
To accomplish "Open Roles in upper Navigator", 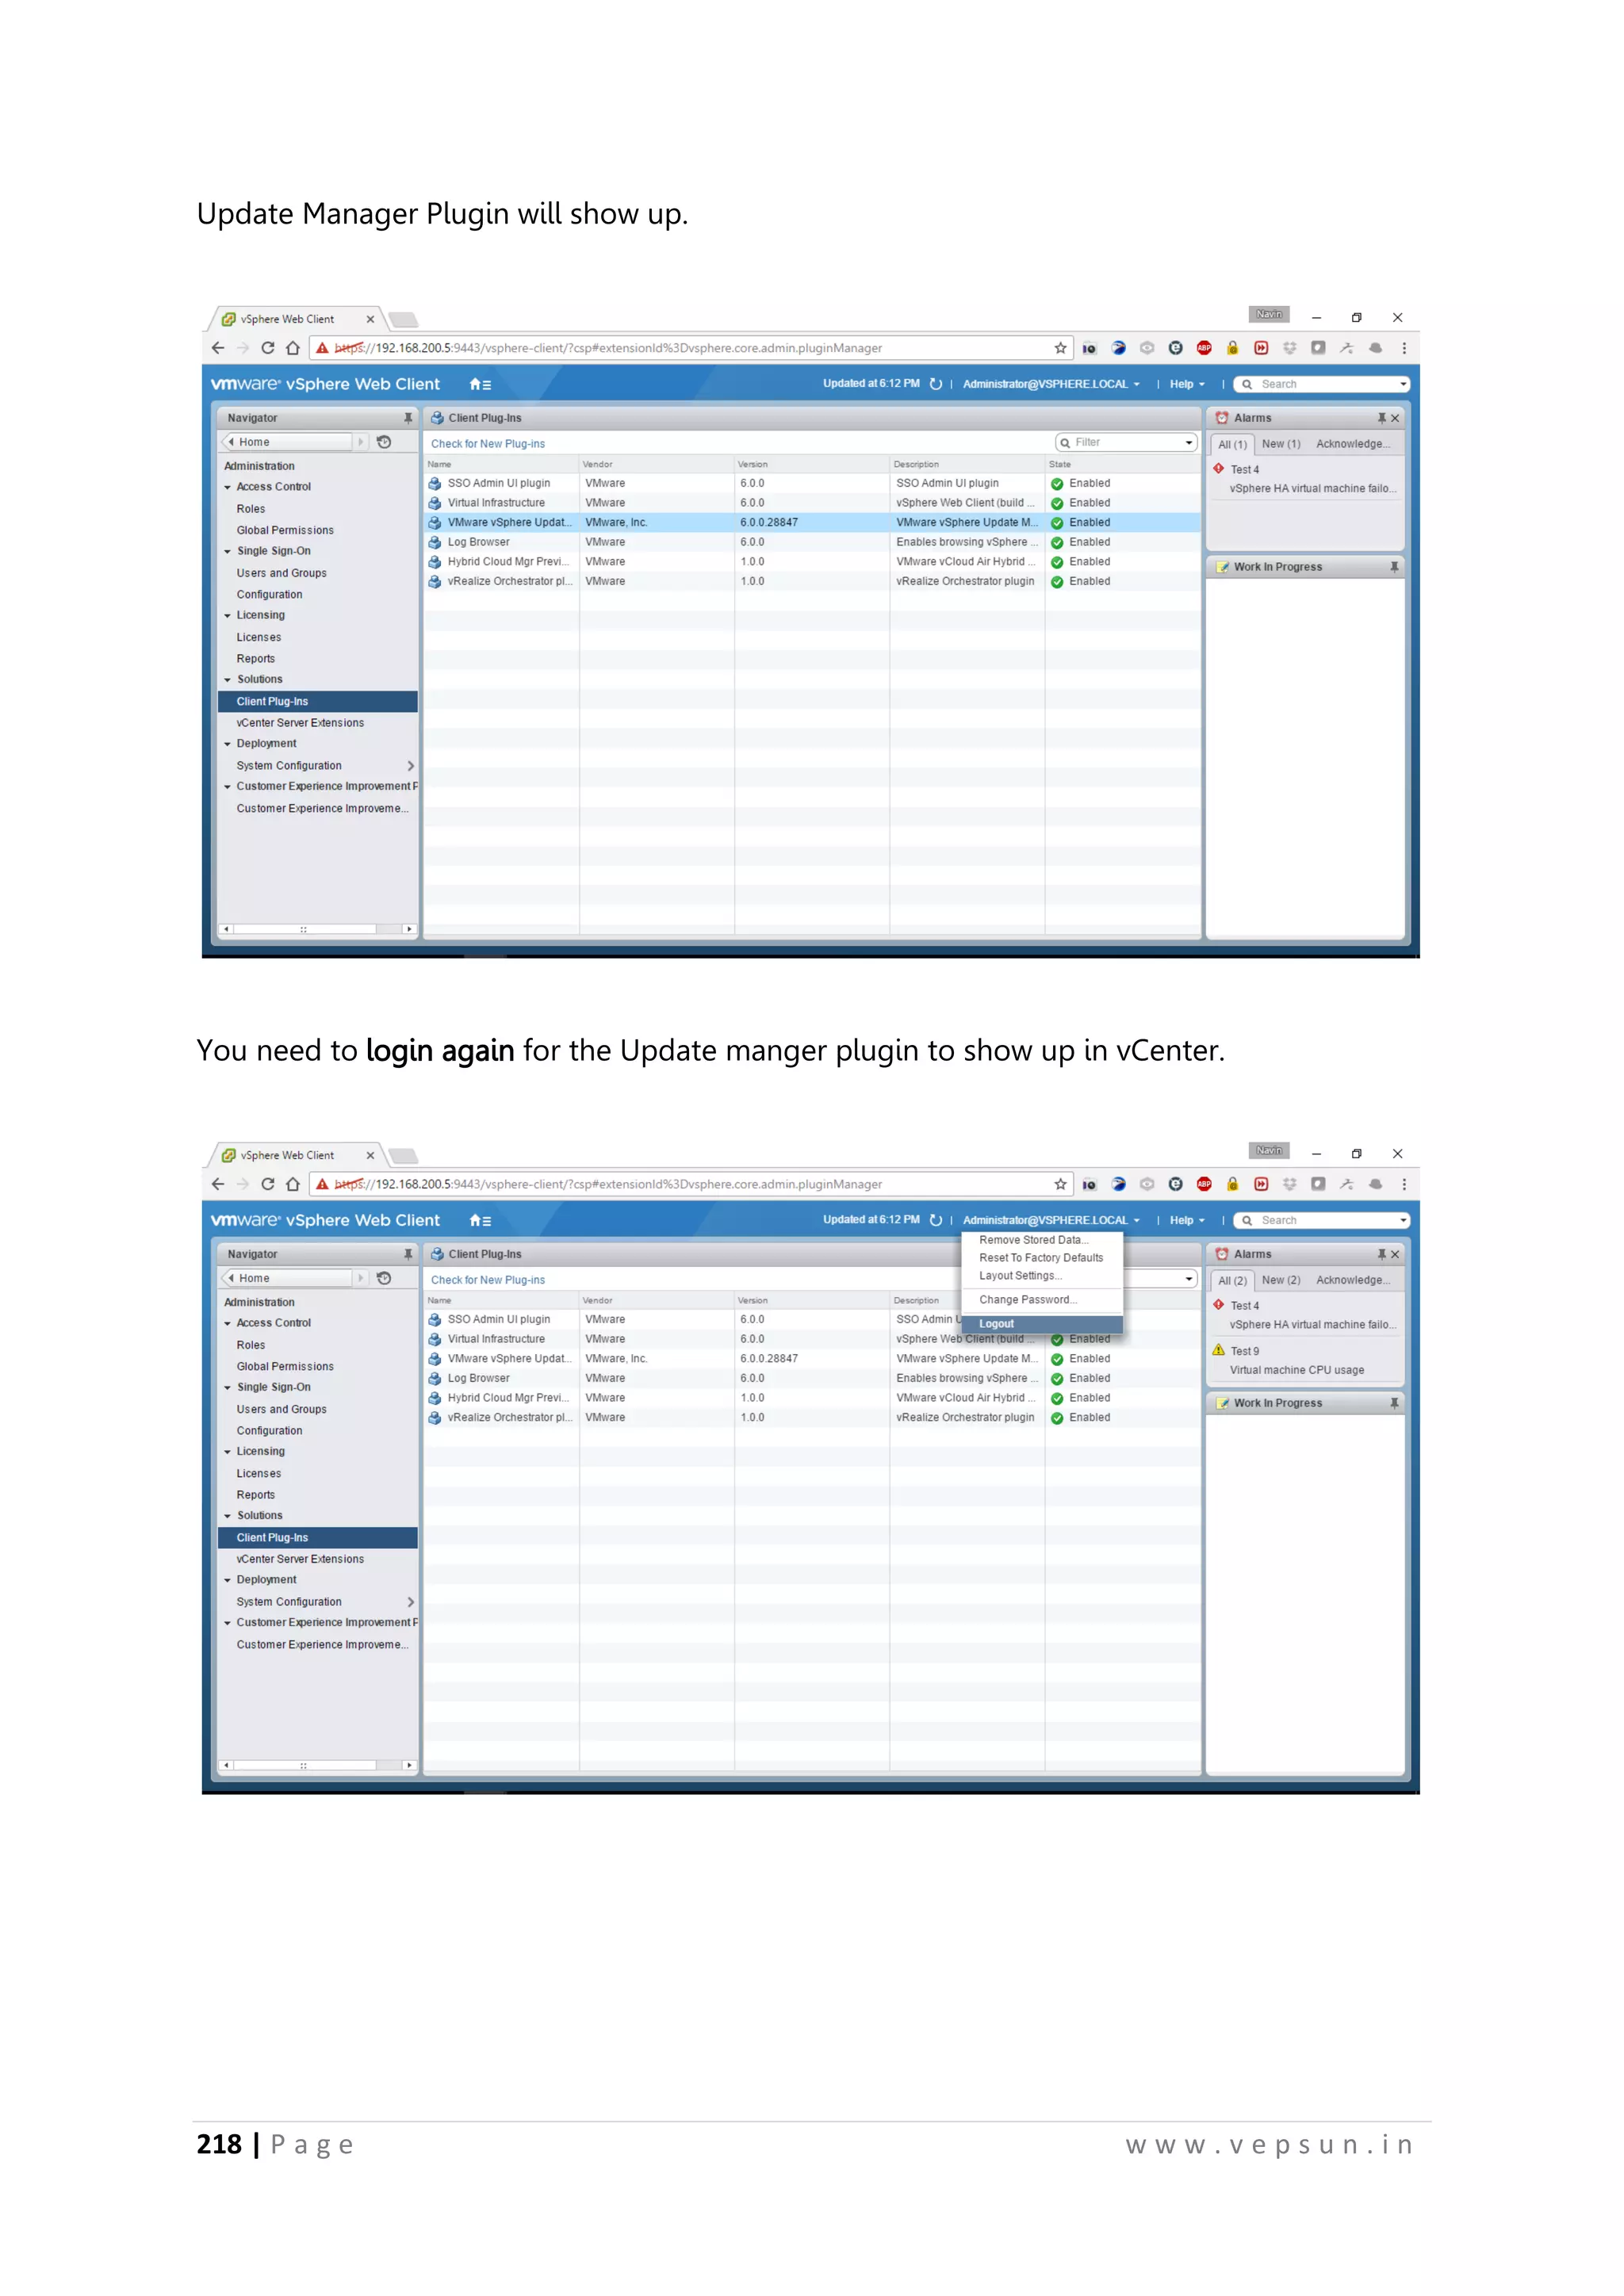I will [x=251, y=509].
